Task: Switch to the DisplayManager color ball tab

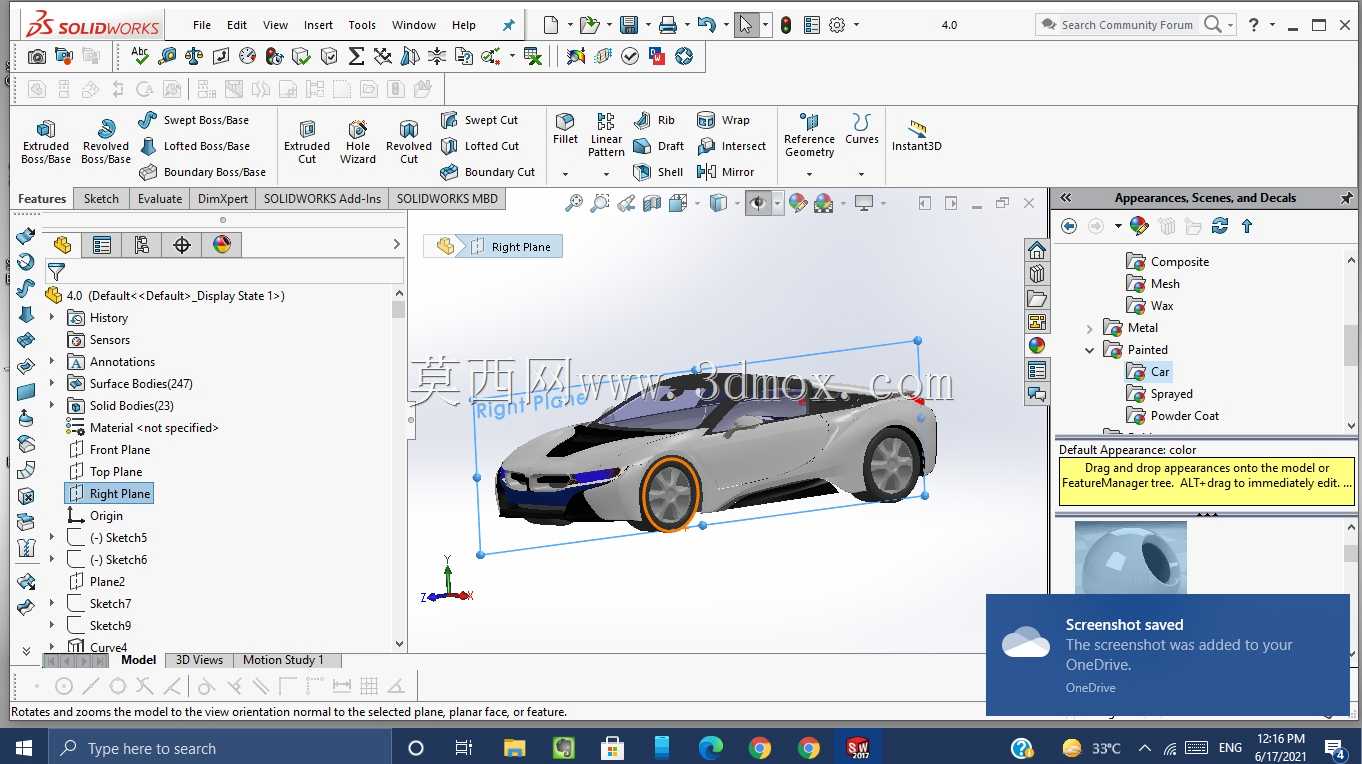Action: (222, 245)
